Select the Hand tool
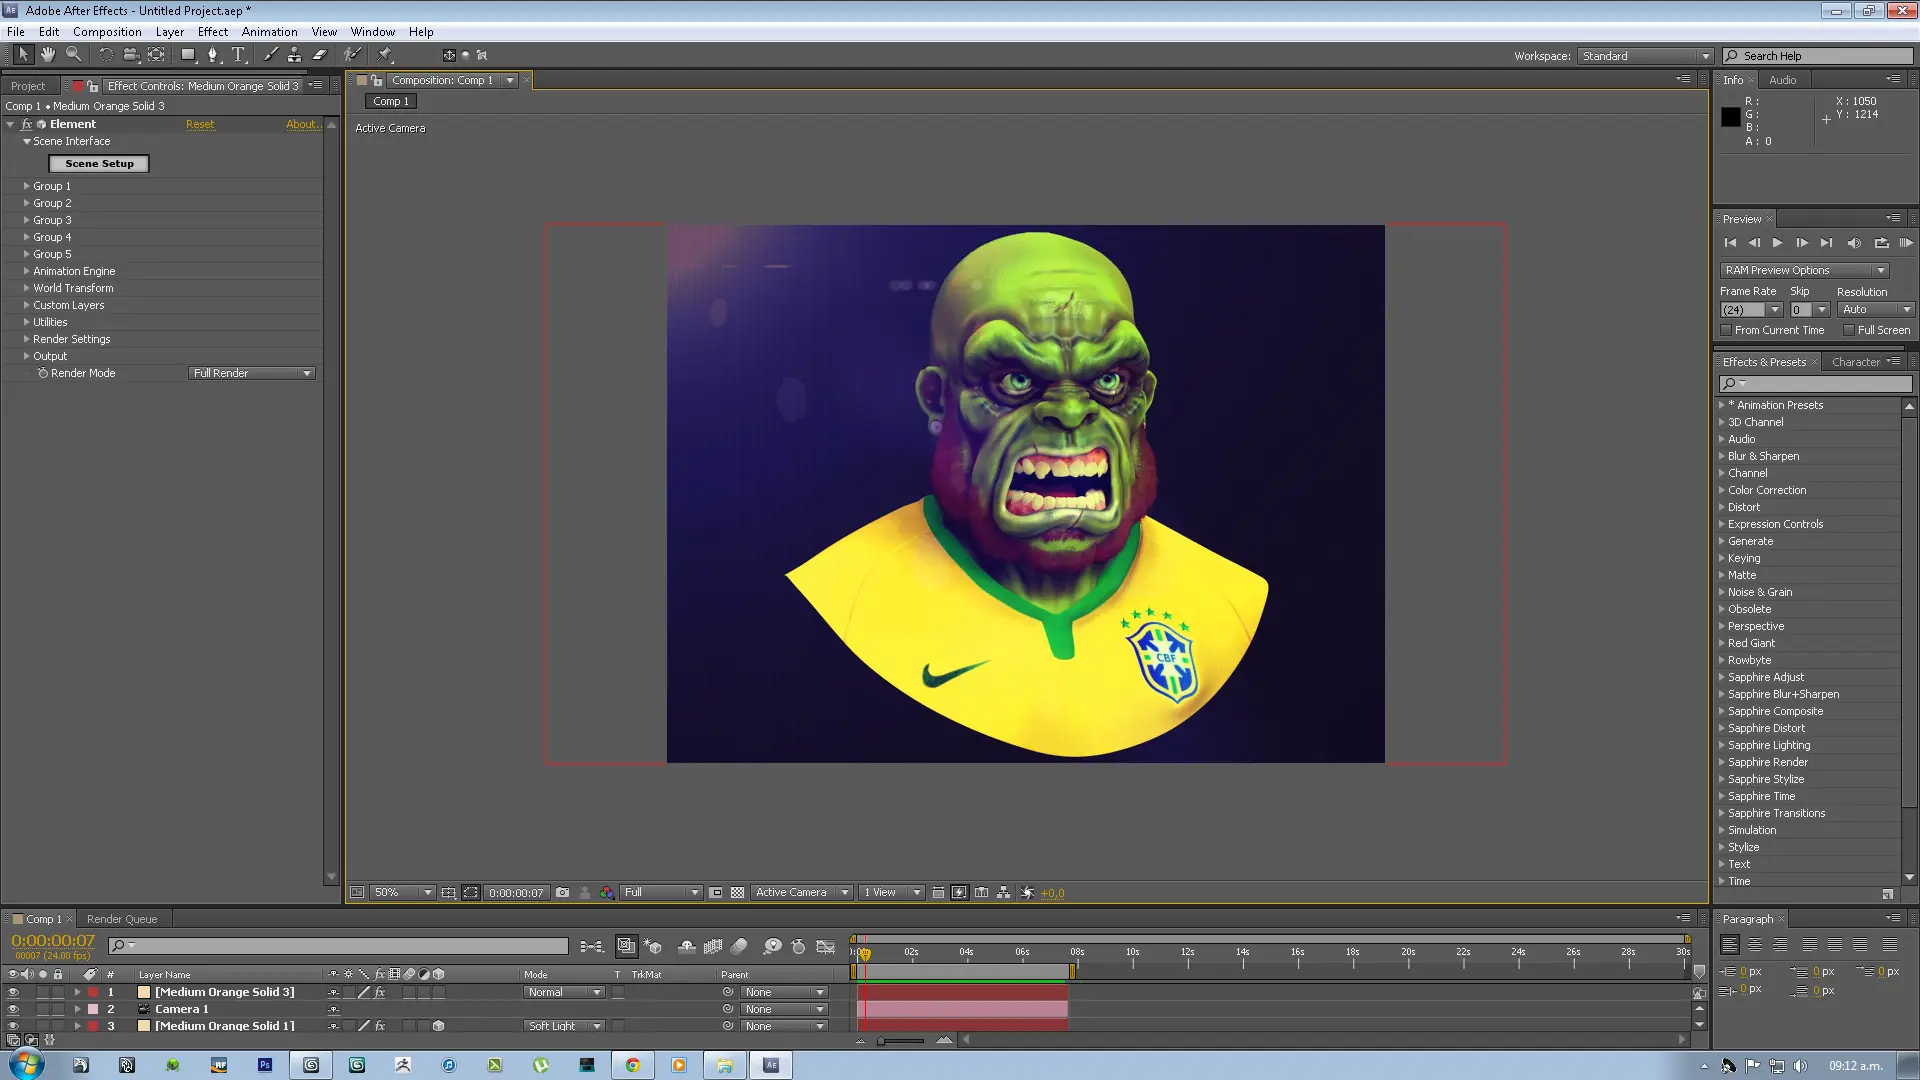The width and height of the screenshot is (1920, 1080). click(48, 55)
